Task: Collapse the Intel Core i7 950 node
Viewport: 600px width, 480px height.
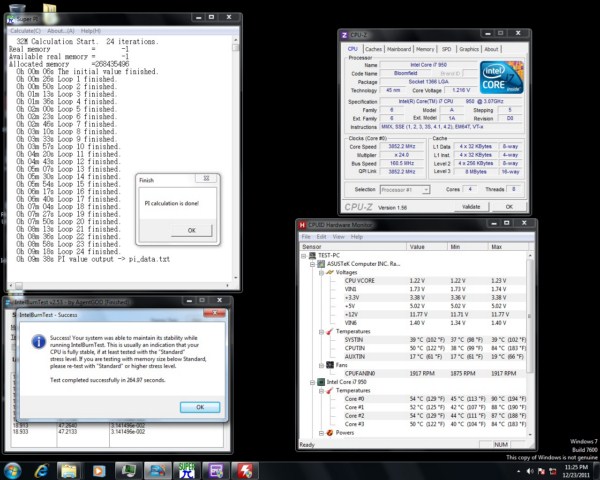Action: coord(312,382)
